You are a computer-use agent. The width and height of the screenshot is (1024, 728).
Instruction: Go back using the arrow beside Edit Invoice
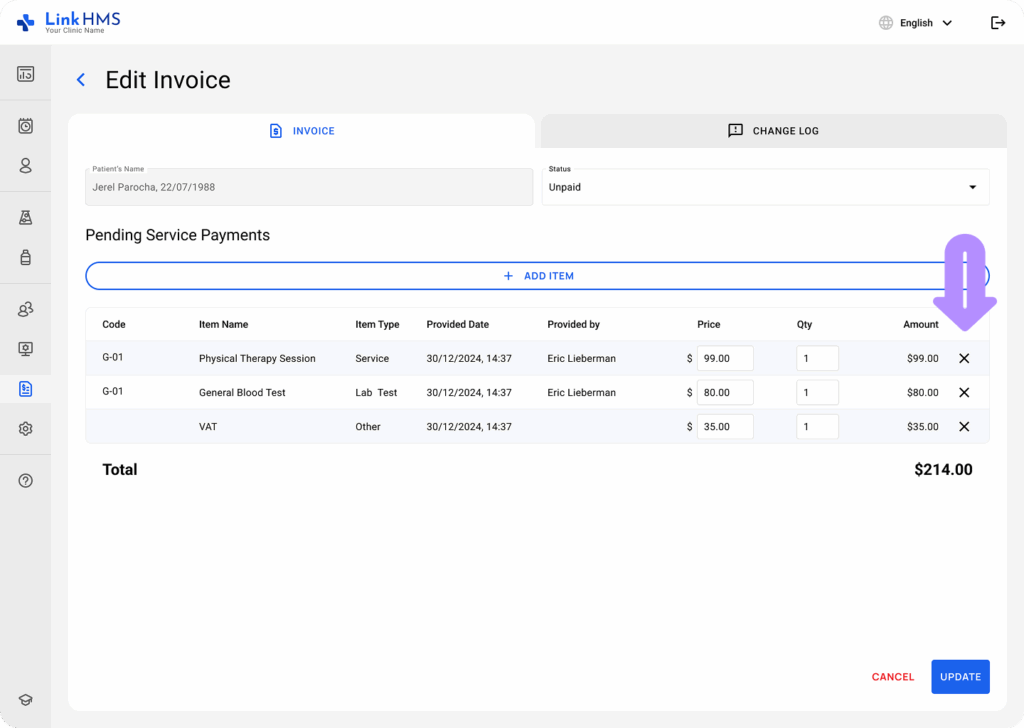(81, 80)
